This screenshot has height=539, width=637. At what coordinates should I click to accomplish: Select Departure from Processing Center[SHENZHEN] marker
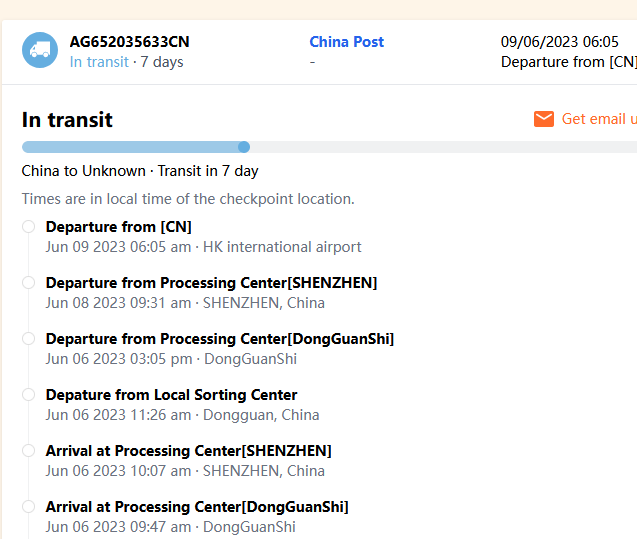(29, 283)
